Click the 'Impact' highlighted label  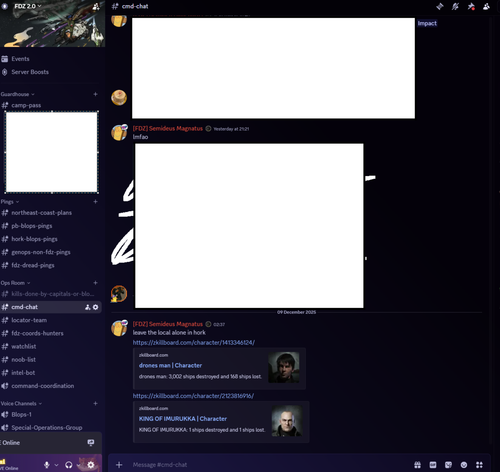(427, 23)
